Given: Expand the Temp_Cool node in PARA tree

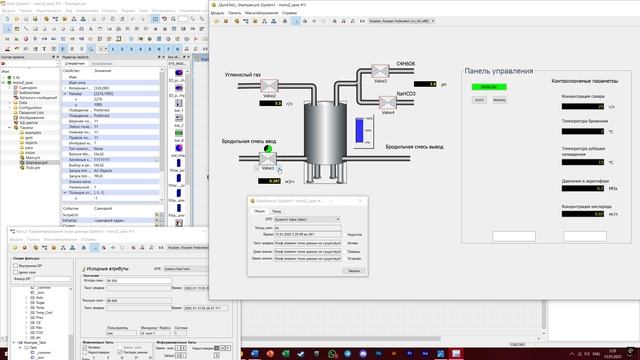Looking at the screenshot, I should pyautogui.click(x=26, y=312).
